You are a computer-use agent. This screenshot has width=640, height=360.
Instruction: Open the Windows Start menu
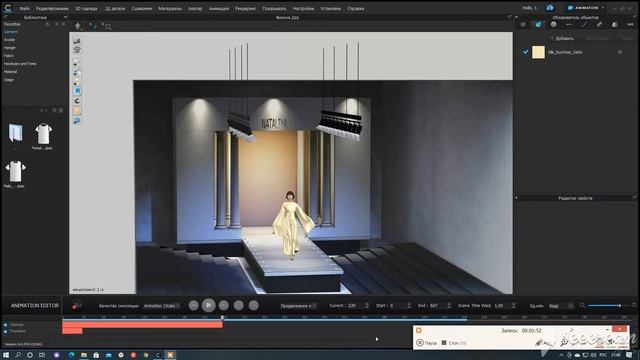[x=6, y=355]
